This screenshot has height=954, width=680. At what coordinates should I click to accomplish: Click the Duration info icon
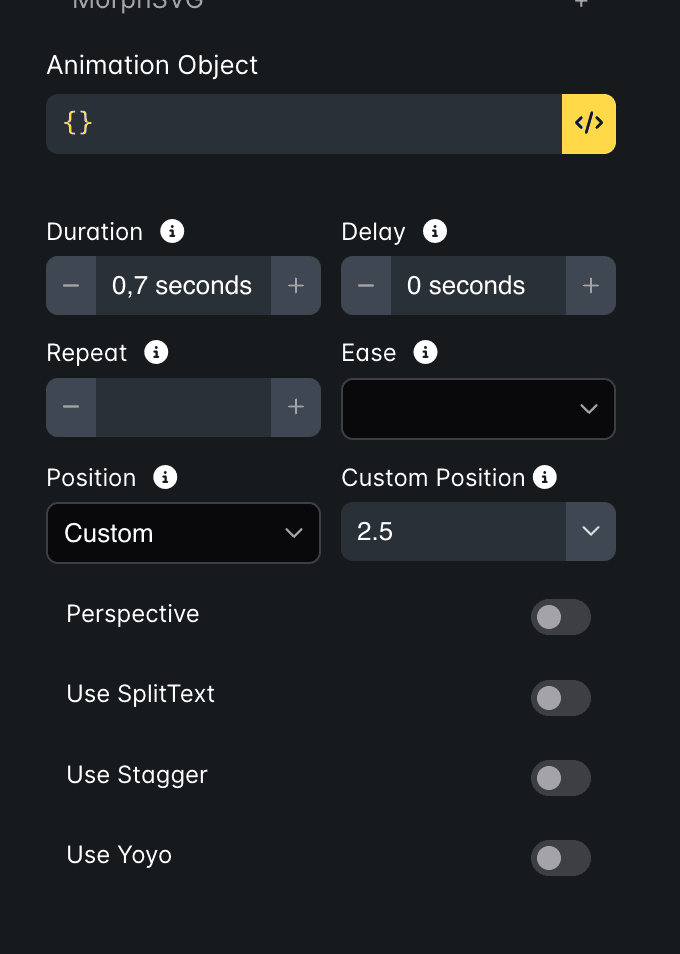[172, 231]
